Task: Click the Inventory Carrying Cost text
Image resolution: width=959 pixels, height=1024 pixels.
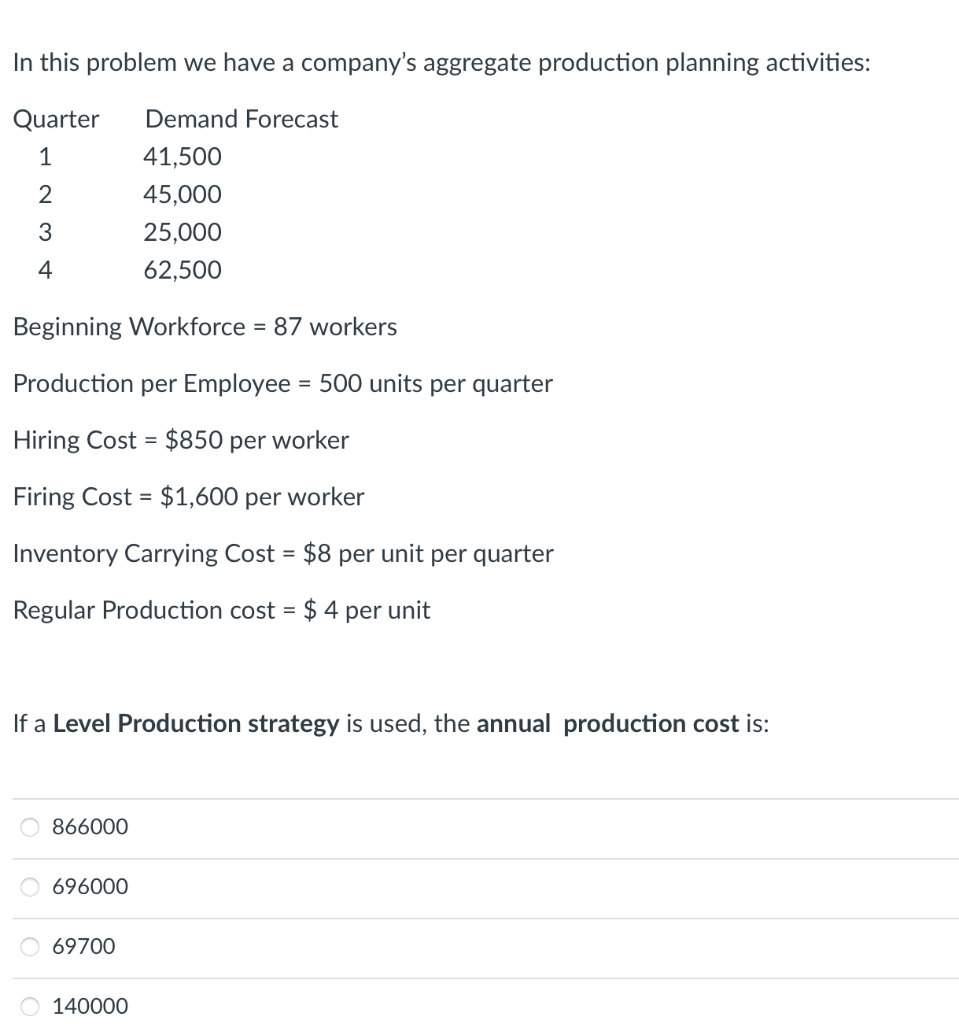Action: [x=283, y=553]
